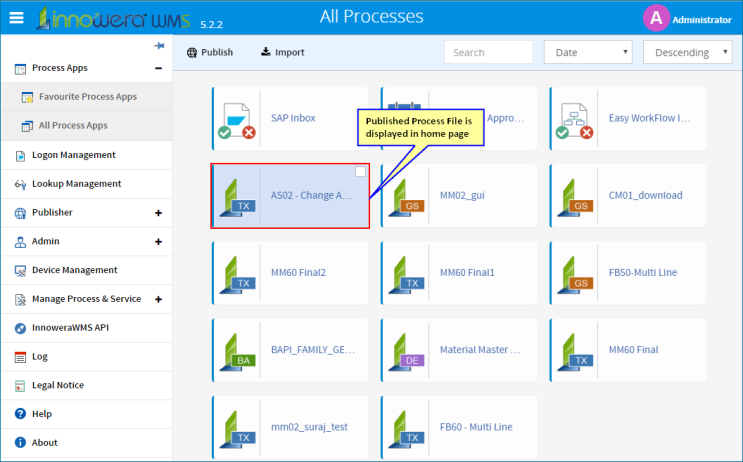The image size is (743, 462).
Task: Open the Descending order dropdown
Action: (688, 52)
